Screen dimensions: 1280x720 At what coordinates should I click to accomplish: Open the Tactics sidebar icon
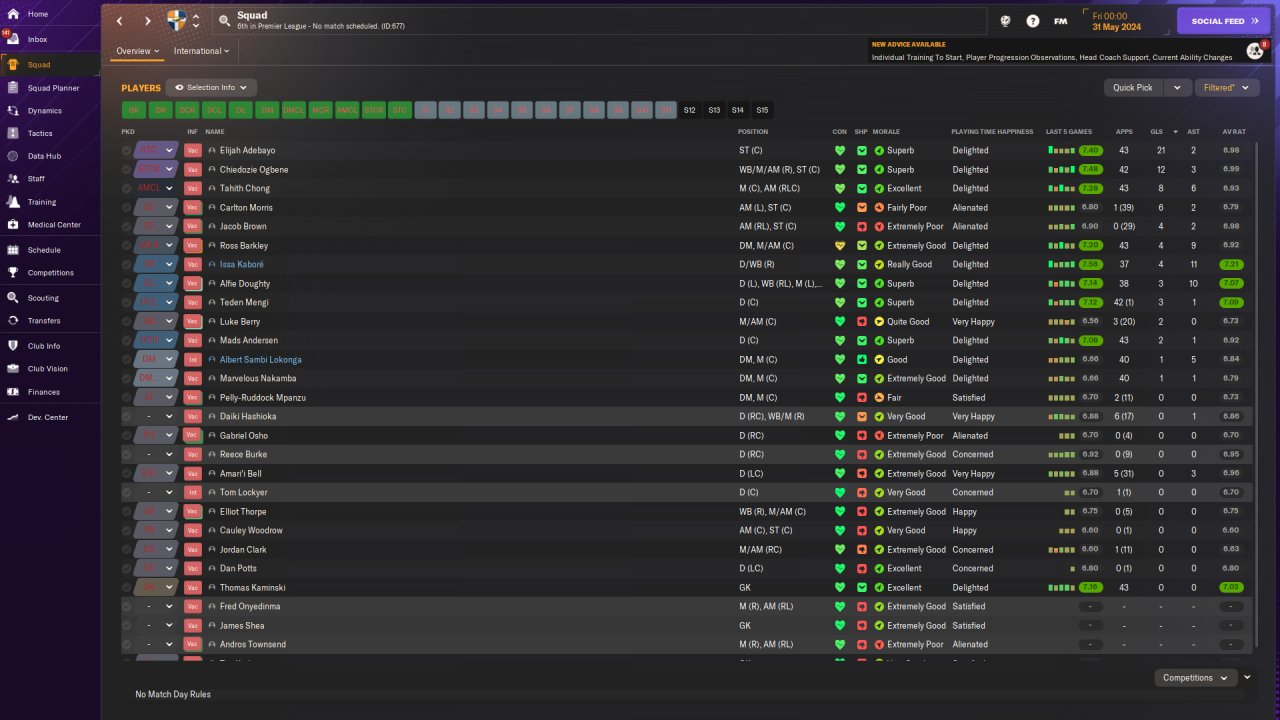coord(12,133)
